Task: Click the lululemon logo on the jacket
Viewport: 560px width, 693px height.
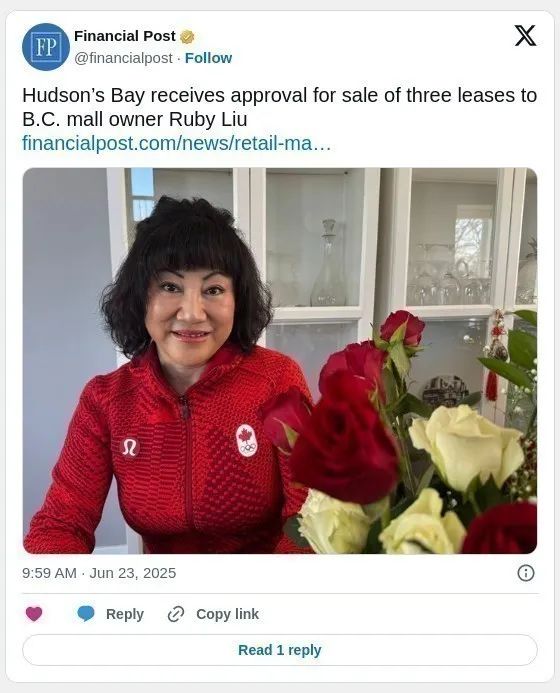Action: (x=130, y=447)
